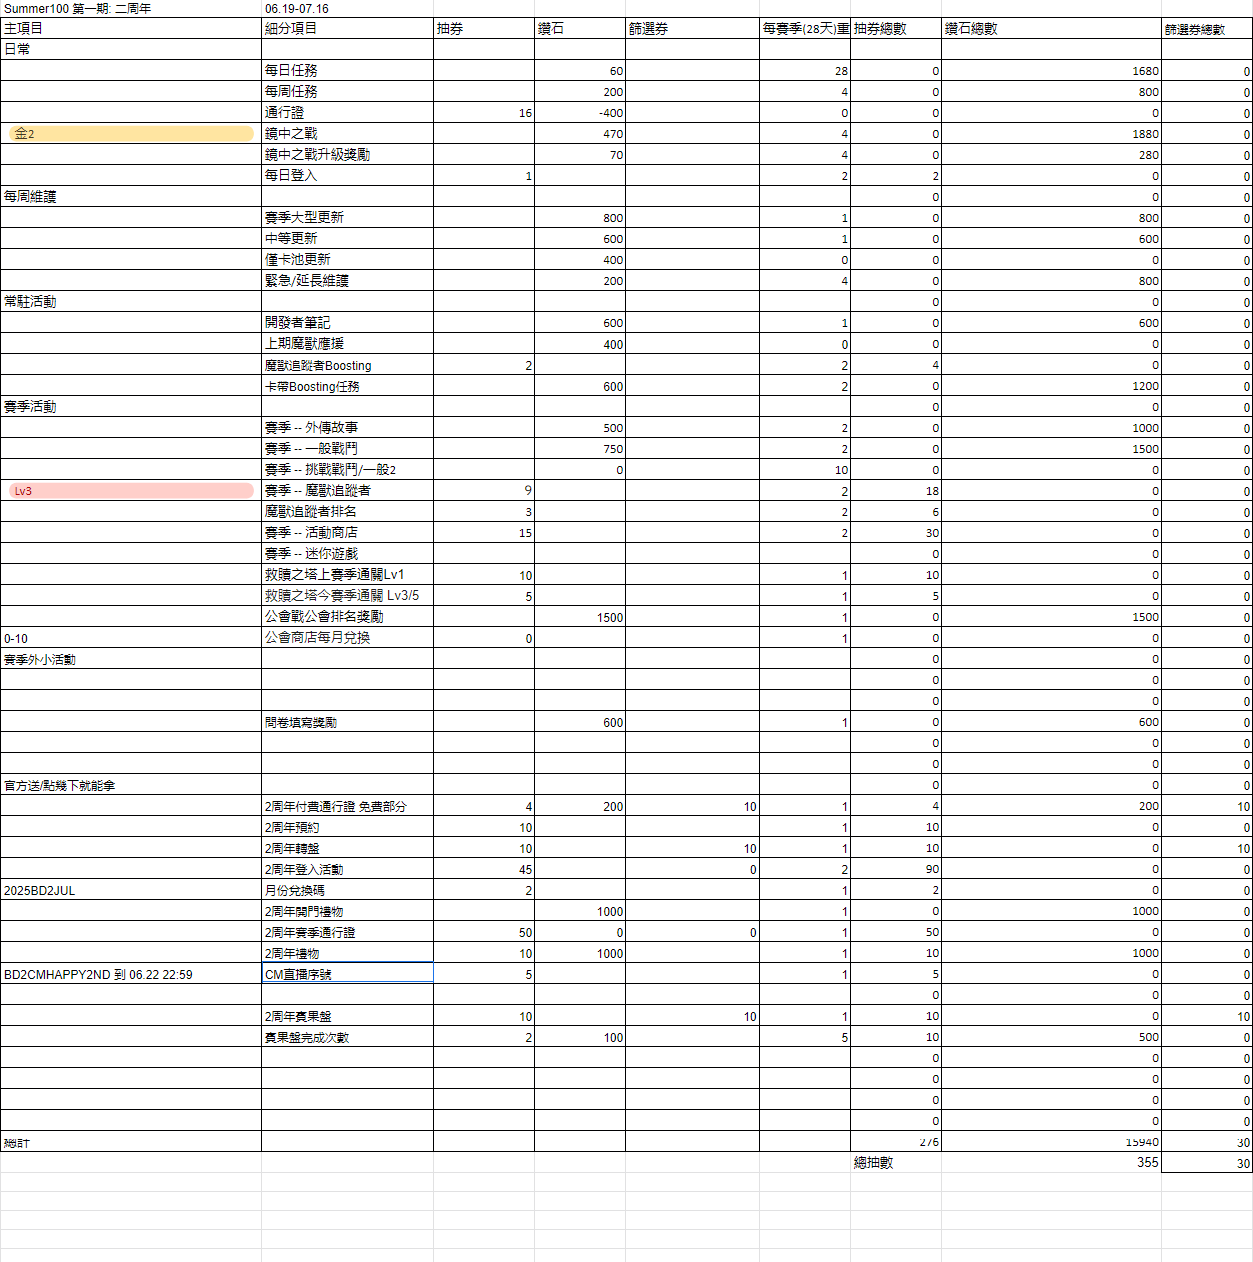Click the 官方送/點幾下就能拿 category cell

click(130, 786)
